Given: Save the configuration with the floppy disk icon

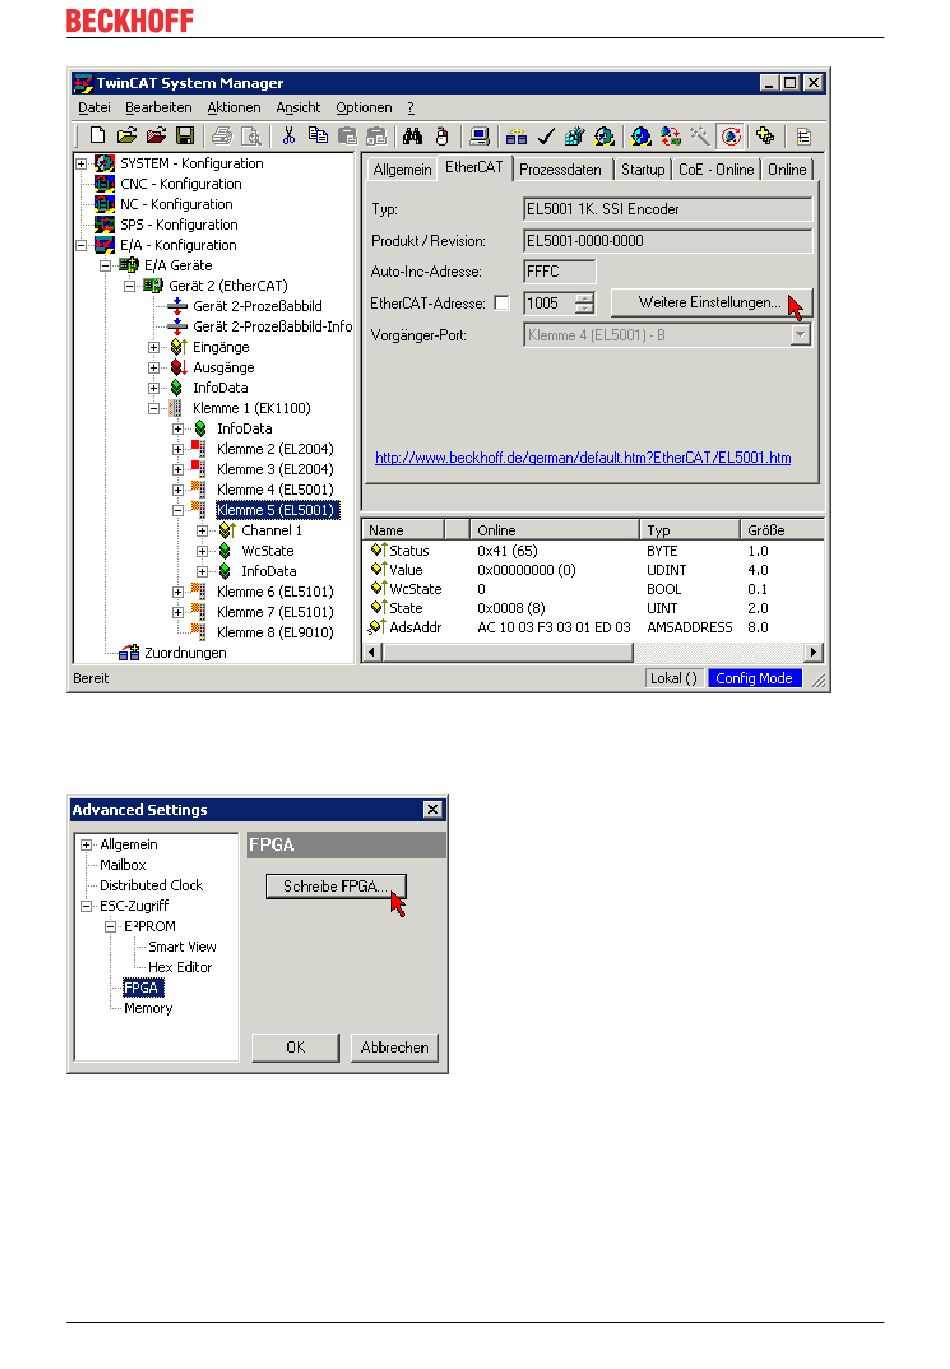Looking at the screenshot, I should point(185,135).
